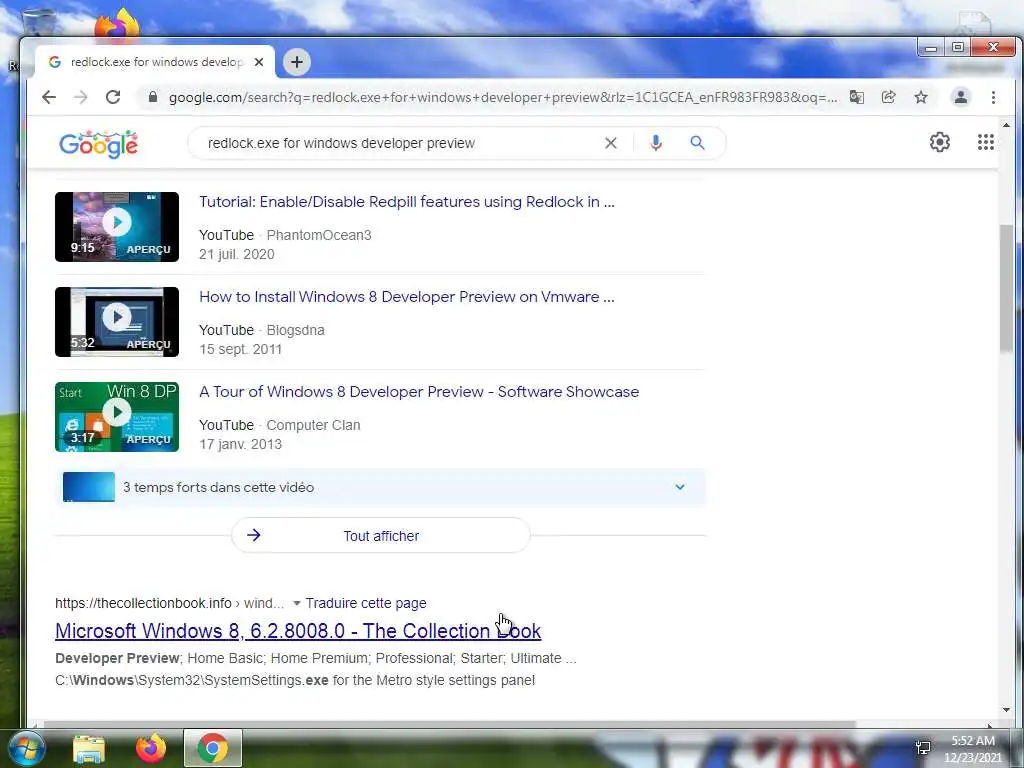Play the Vmware install video thumbnail
This screenshot has width=1024, height=768.
117,322
